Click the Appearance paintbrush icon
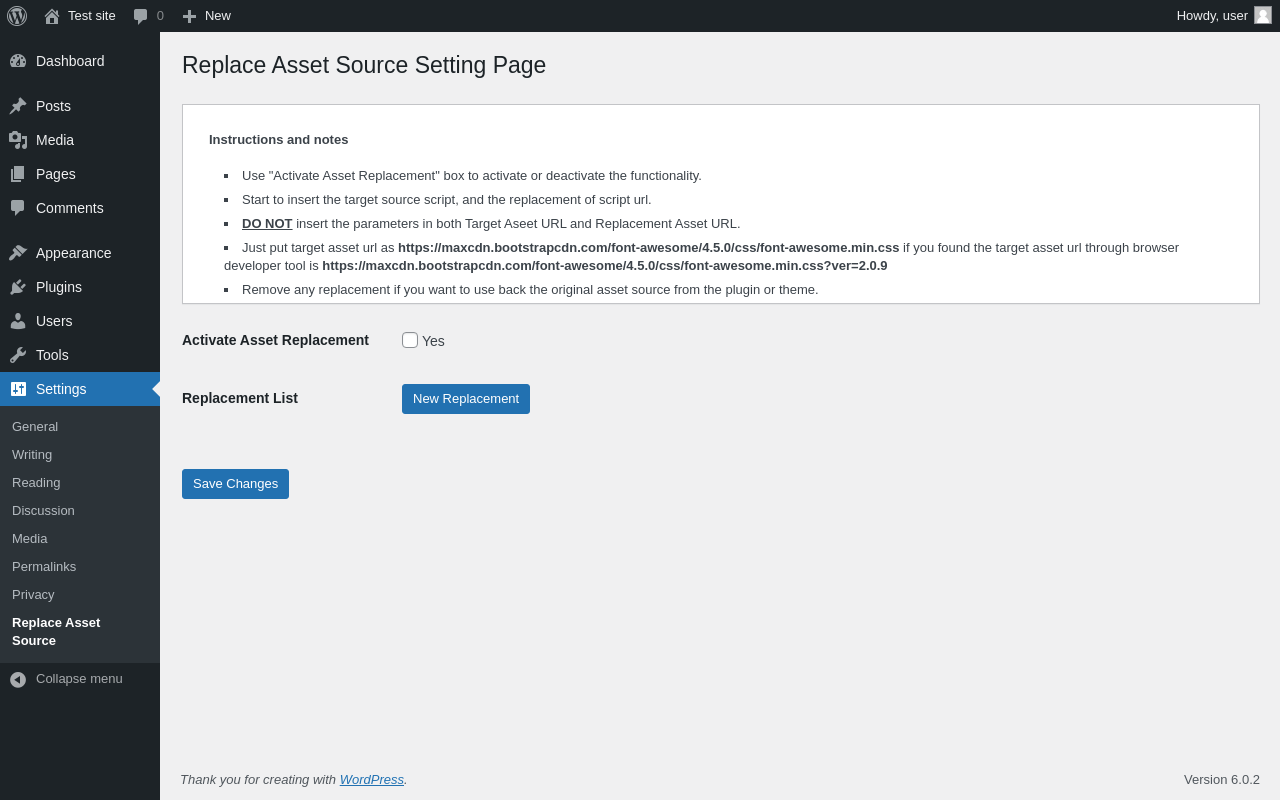 18,253
